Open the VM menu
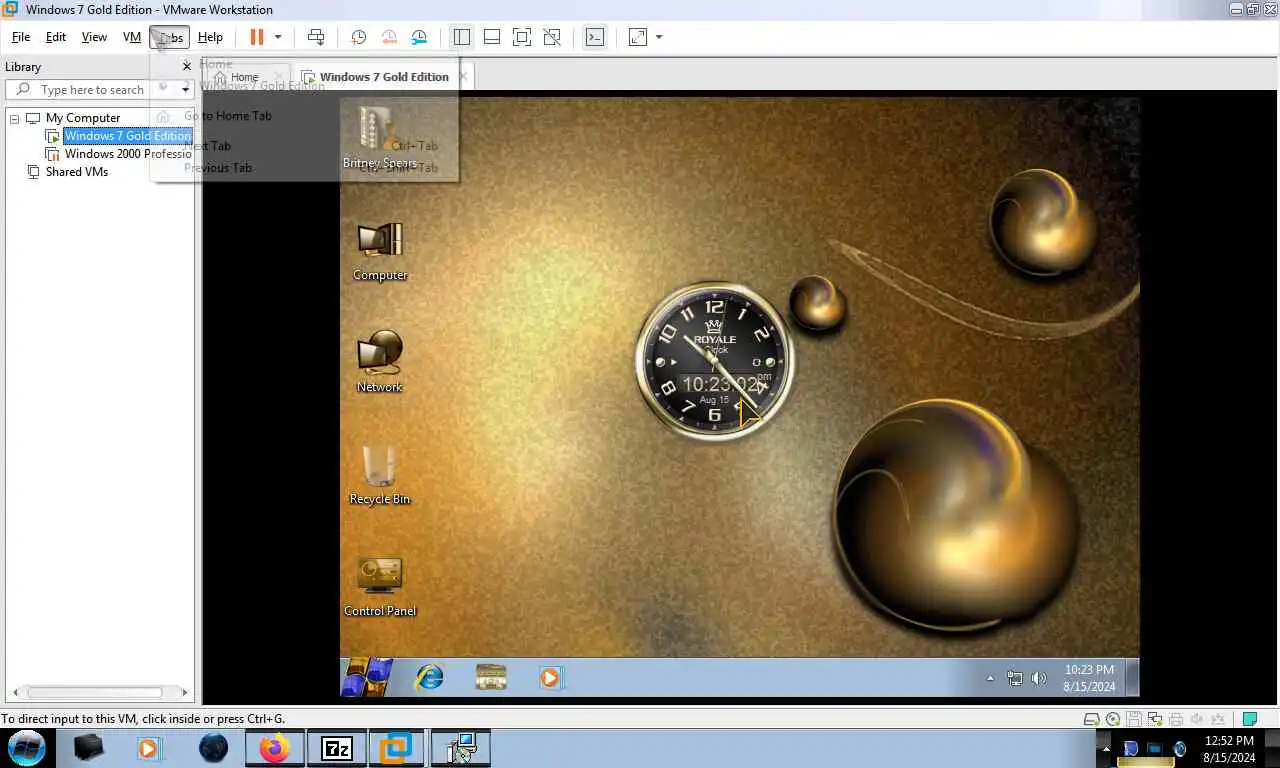This screenshot has height=768, width=1280. pos(132,37)
